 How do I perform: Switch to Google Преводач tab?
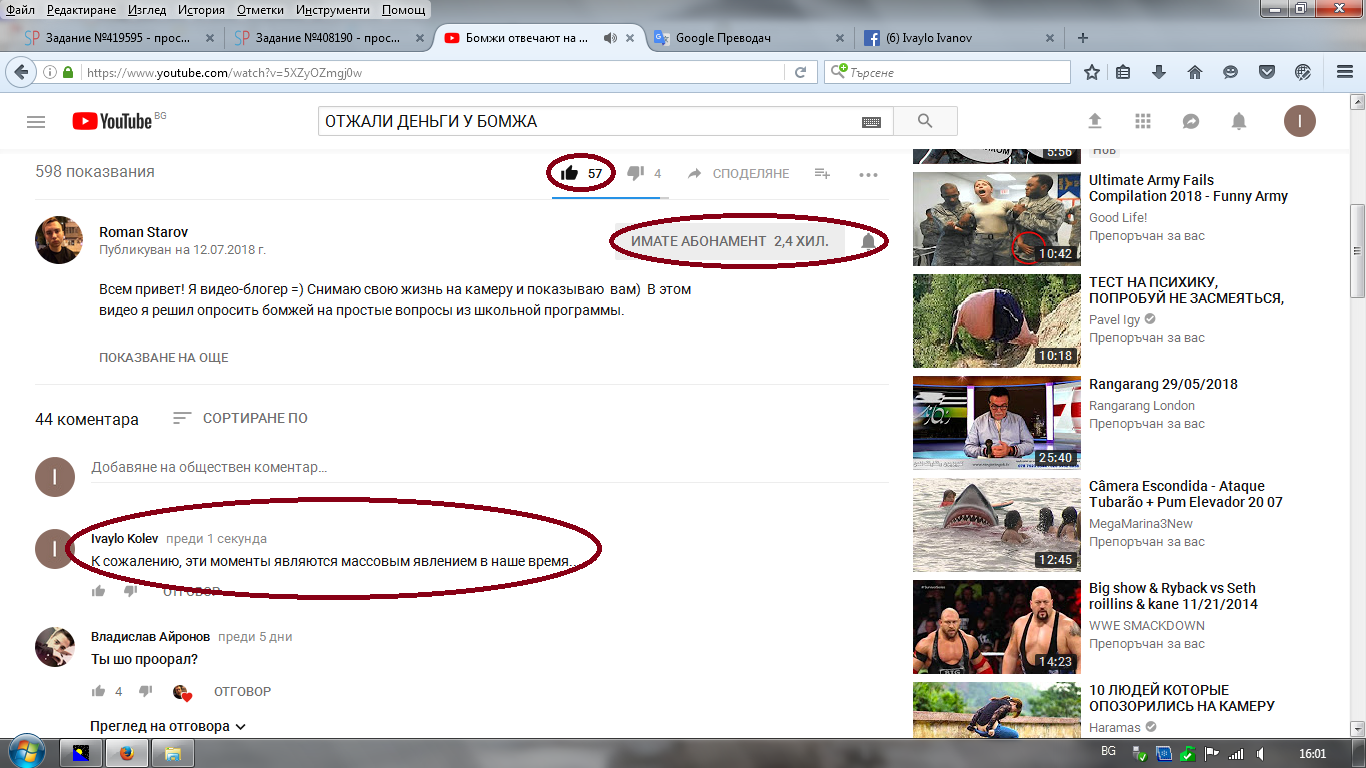pyautogui.click(x=750, y=38)
